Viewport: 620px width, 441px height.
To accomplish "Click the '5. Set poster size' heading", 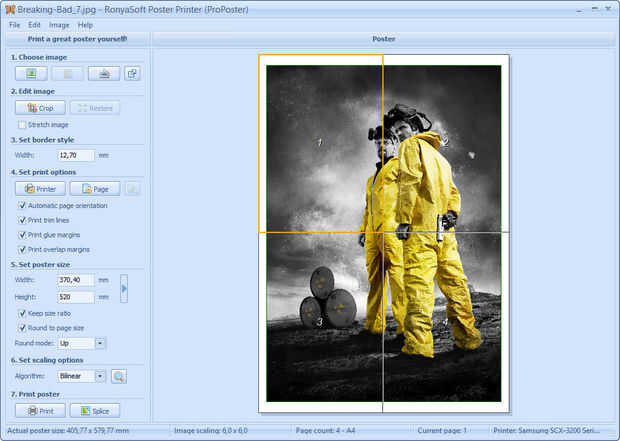I will coord(40,265).
